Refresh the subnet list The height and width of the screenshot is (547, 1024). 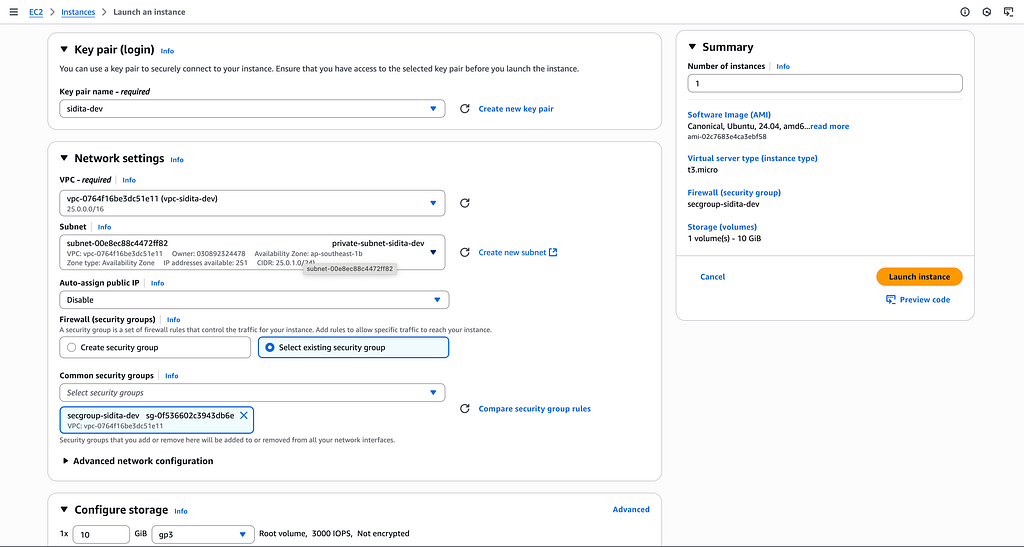coord(464,252)
